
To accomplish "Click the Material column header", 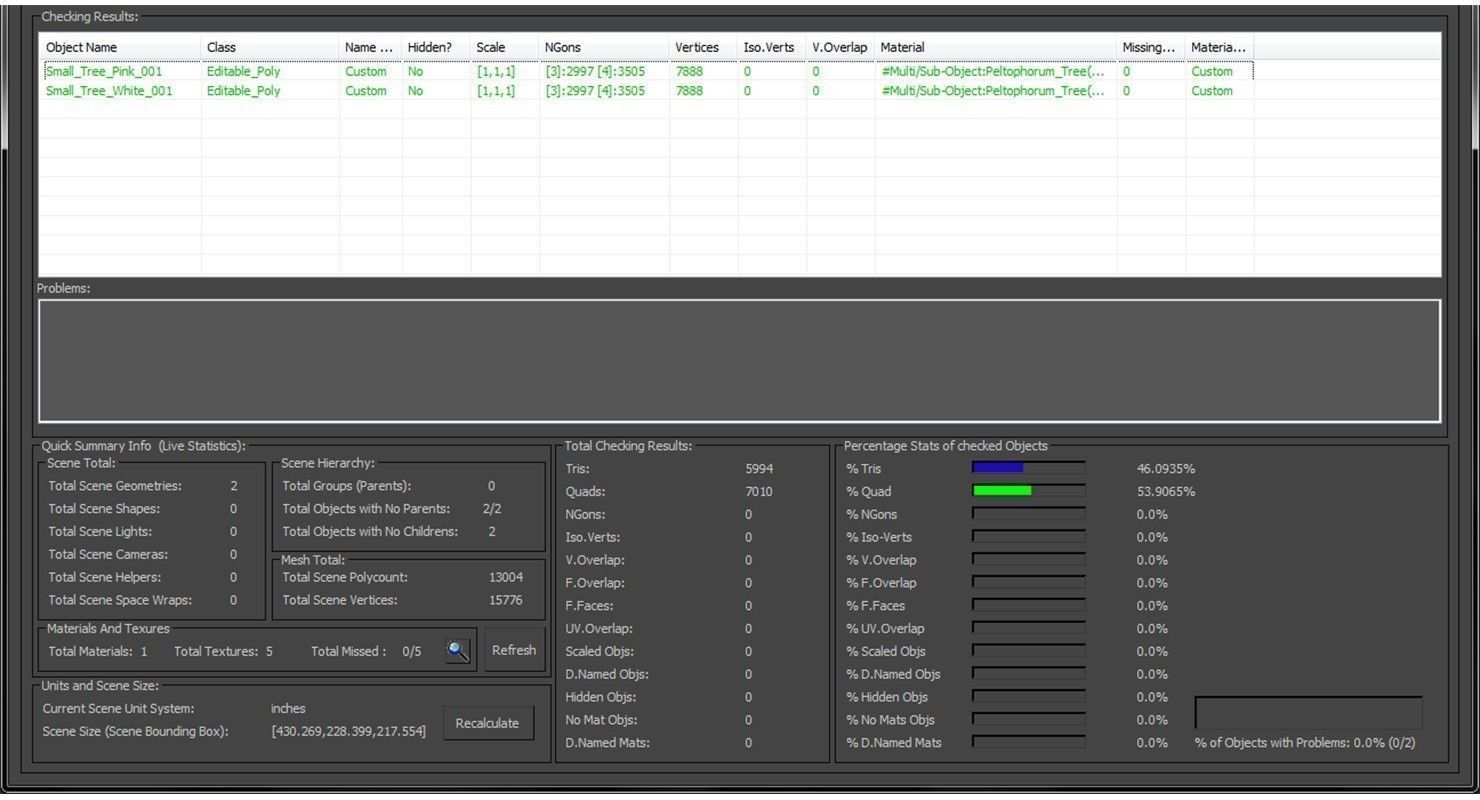I will coord(996,47).
